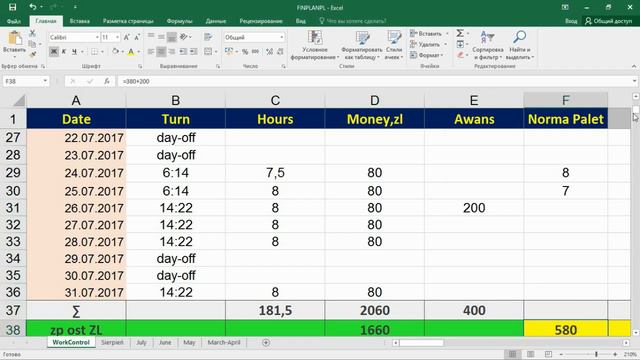Image resolution: width=640 pixels, height=360 pixels.
Task: Toggle Bold (Ж) formatting
Action: [53, 52]
